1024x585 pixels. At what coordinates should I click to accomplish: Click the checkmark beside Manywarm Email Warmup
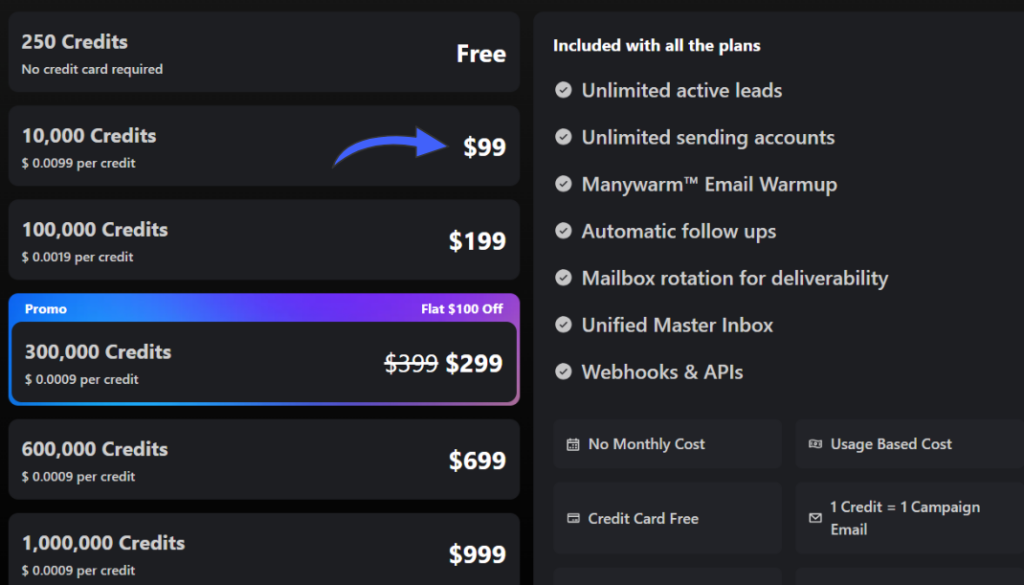coord(563,184)
